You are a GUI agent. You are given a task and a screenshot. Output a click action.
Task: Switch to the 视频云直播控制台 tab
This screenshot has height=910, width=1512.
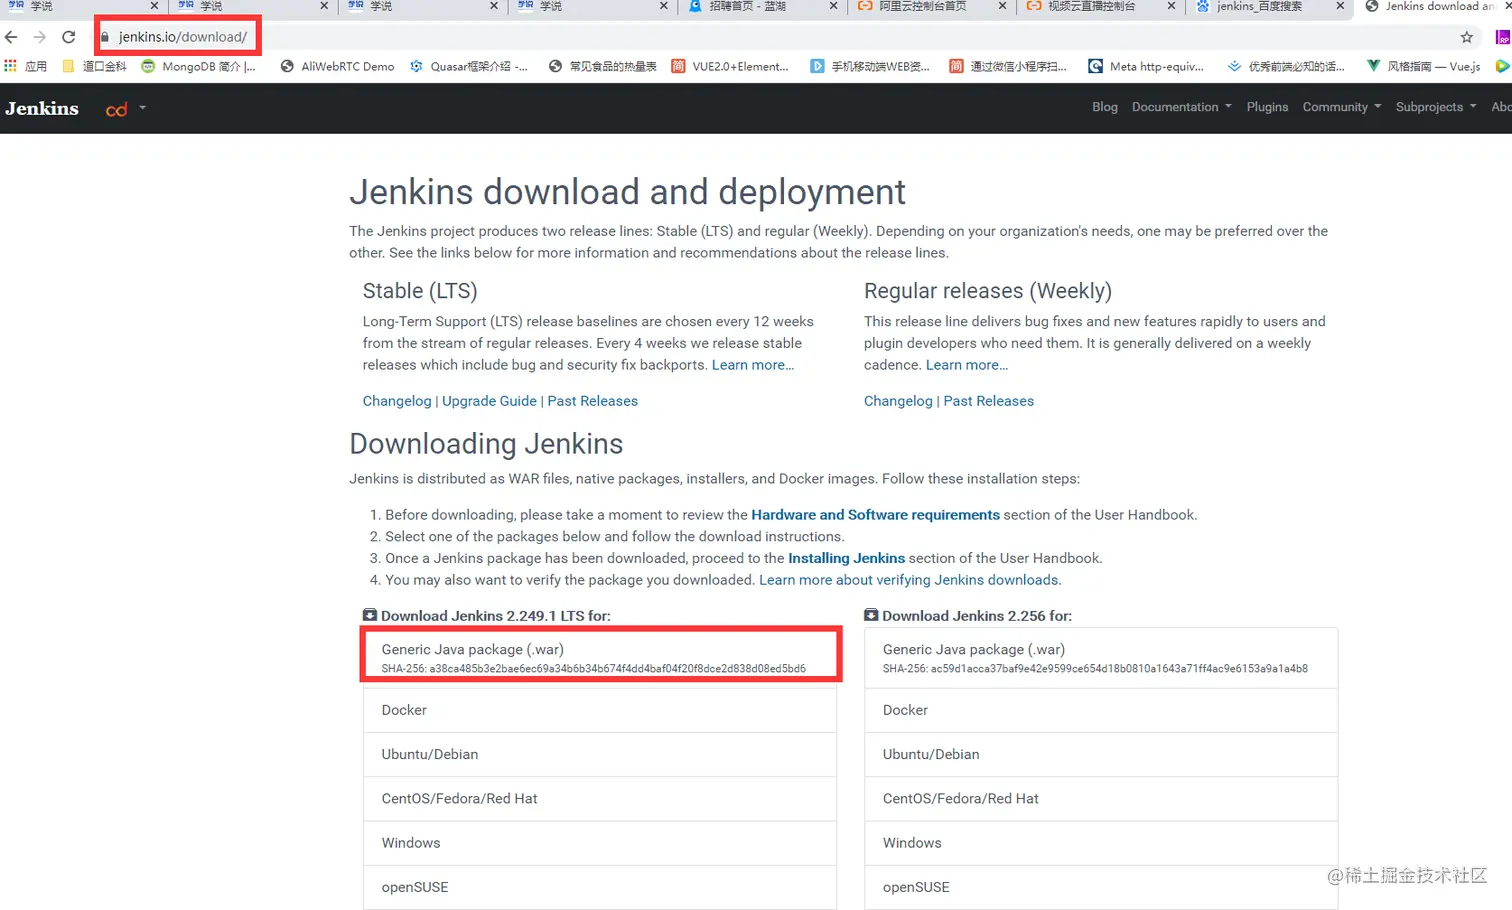pyautogui.click(x=1092, y=6)
